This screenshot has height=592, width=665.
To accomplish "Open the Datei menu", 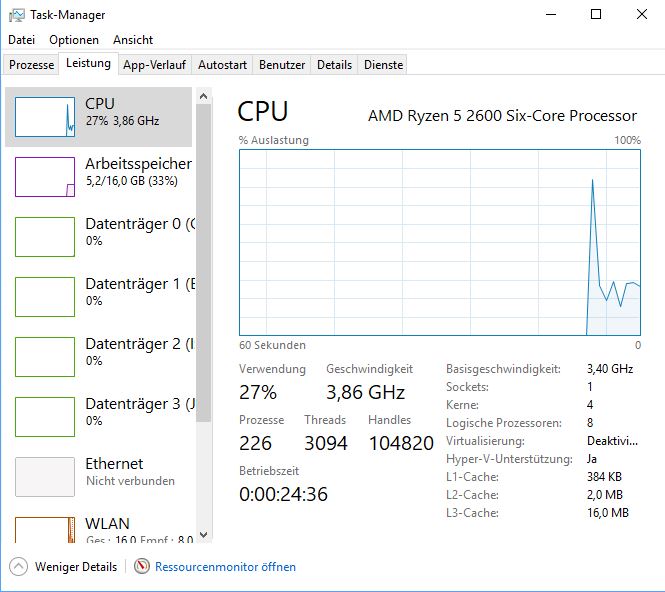I will 22,40.
